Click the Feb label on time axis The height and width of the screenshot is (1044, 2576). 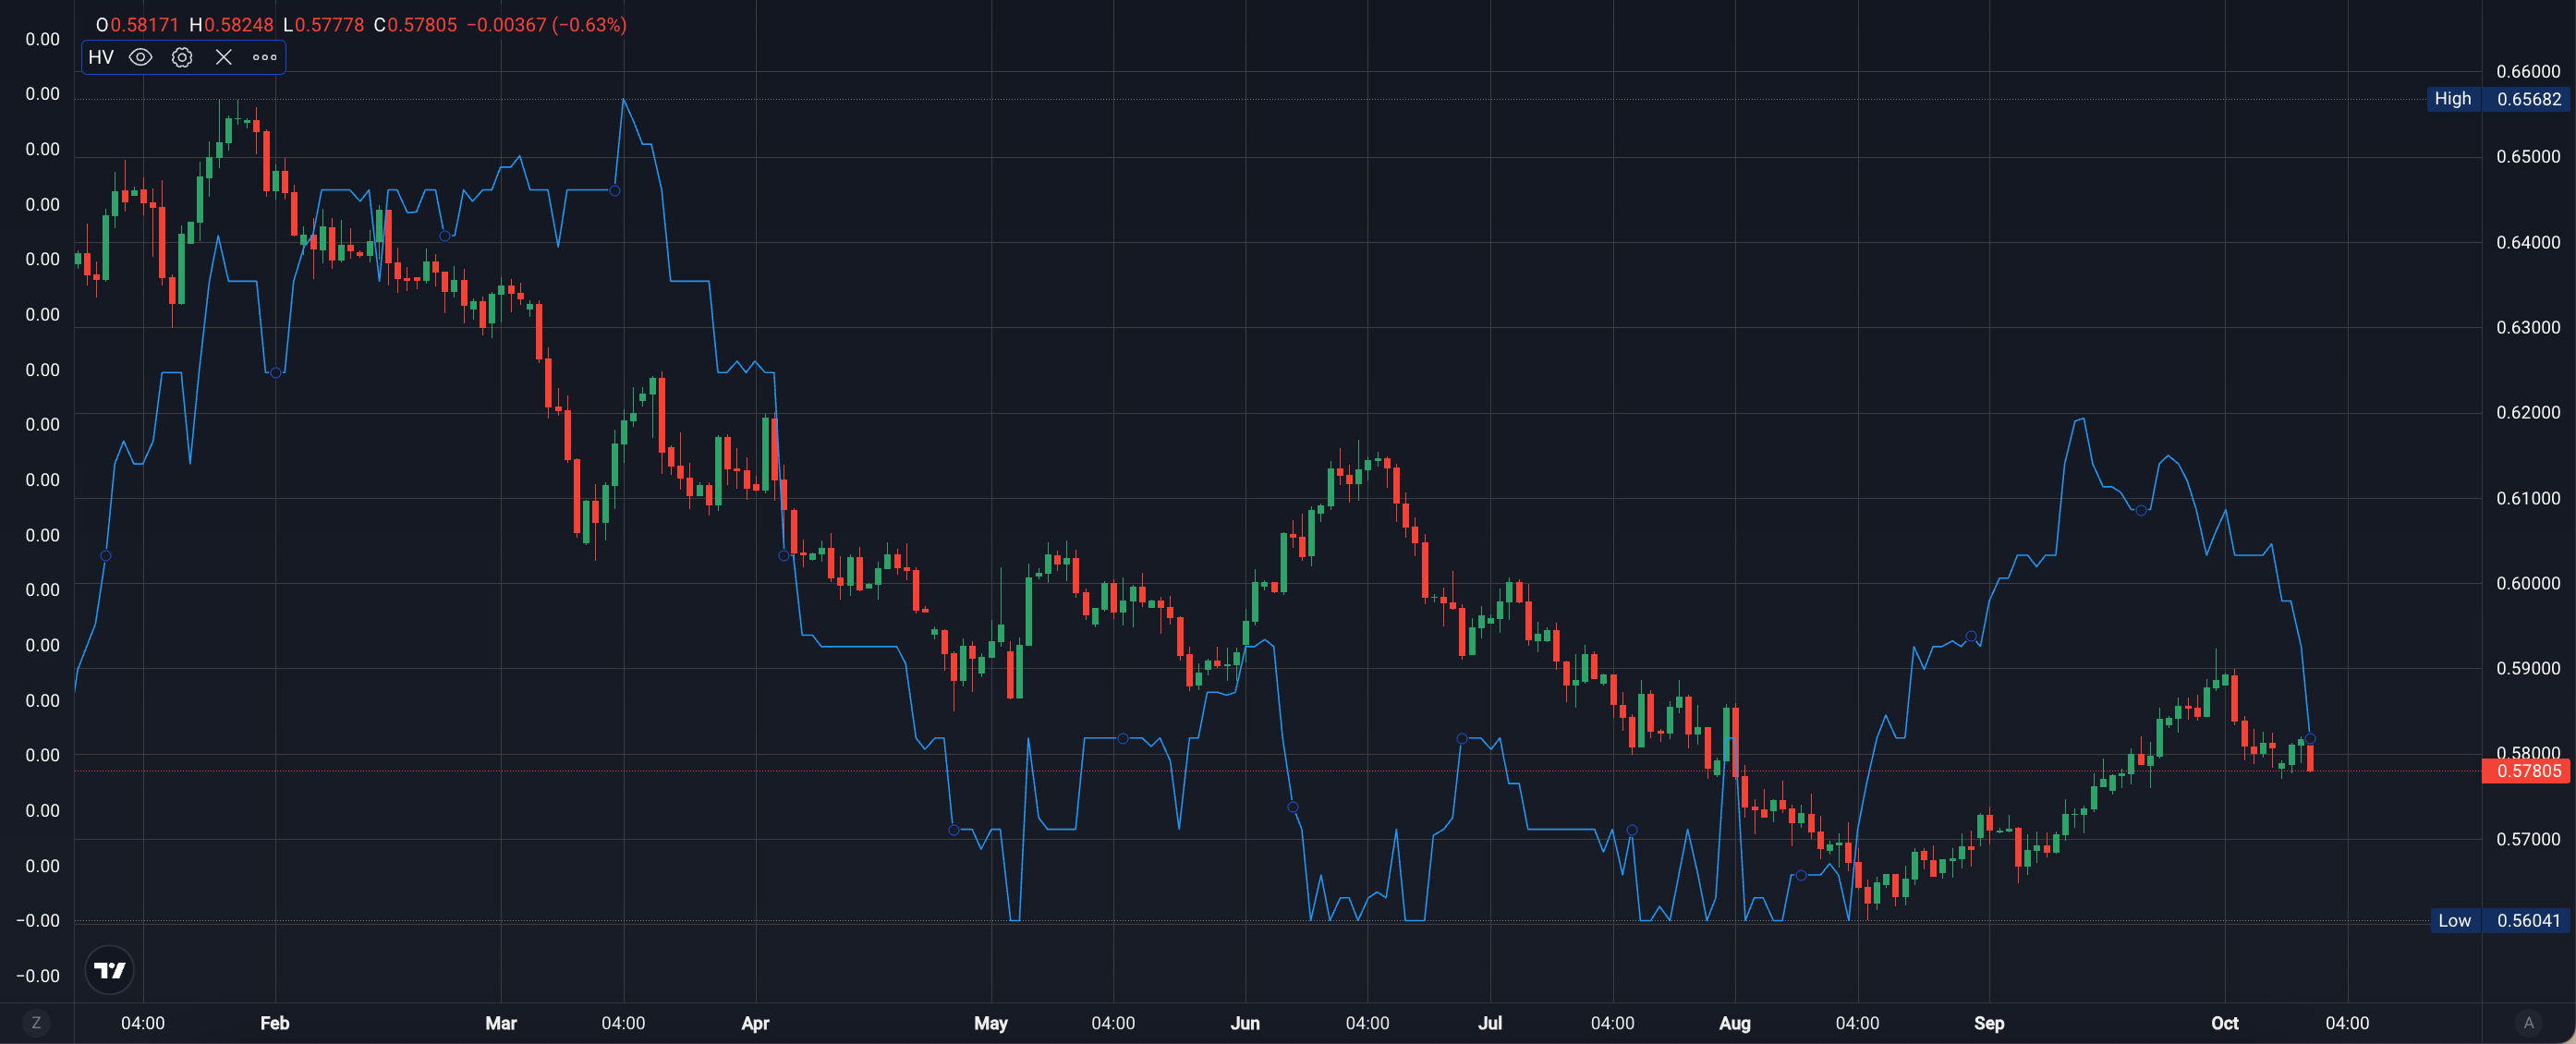tap(274, 1022)
